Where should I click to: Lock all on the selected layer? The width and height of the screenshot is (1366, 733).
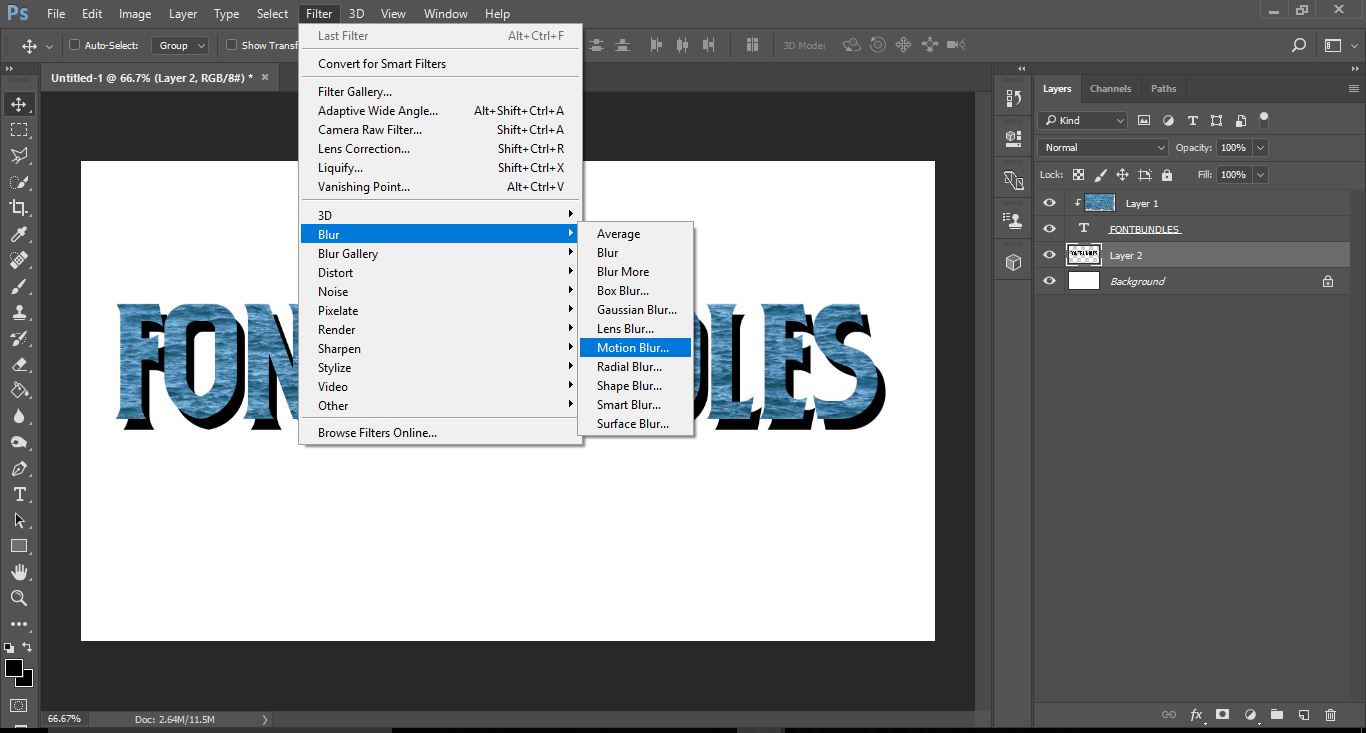point(1166,175)
